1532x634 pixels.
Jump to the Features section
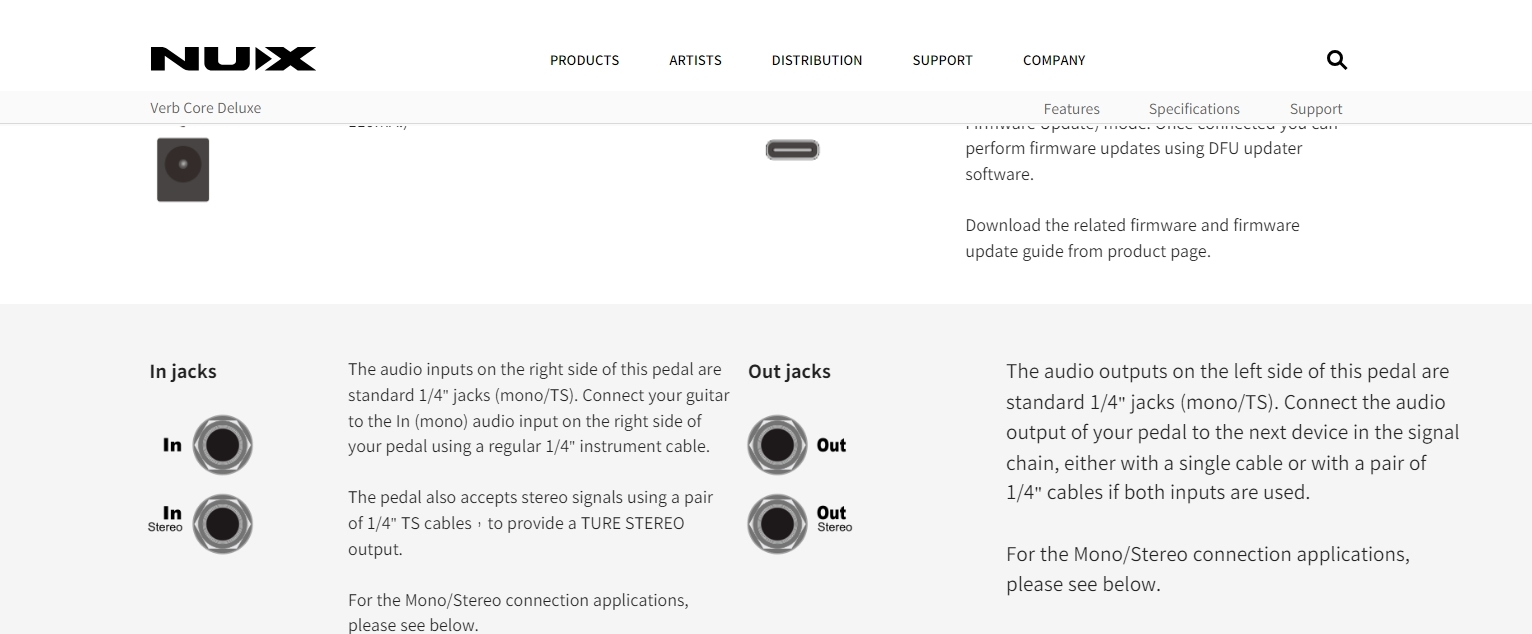(1071, 109)
